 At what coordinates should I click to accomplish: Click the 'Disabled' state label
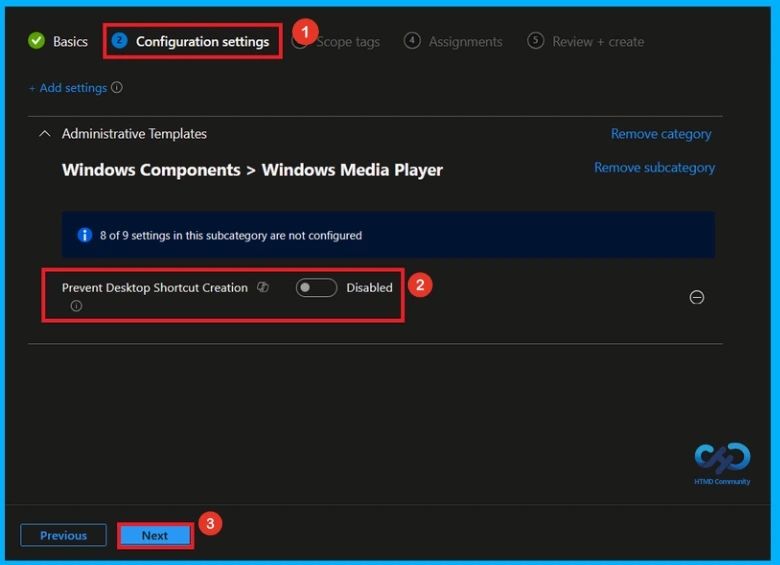(x=369, y=287)
